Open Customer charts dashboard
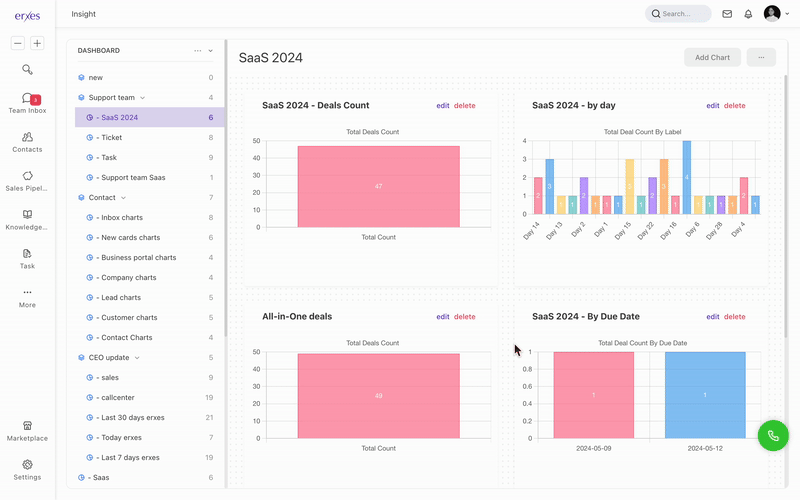The width and height of the screenshot is (800, 500). click(149, 317)
